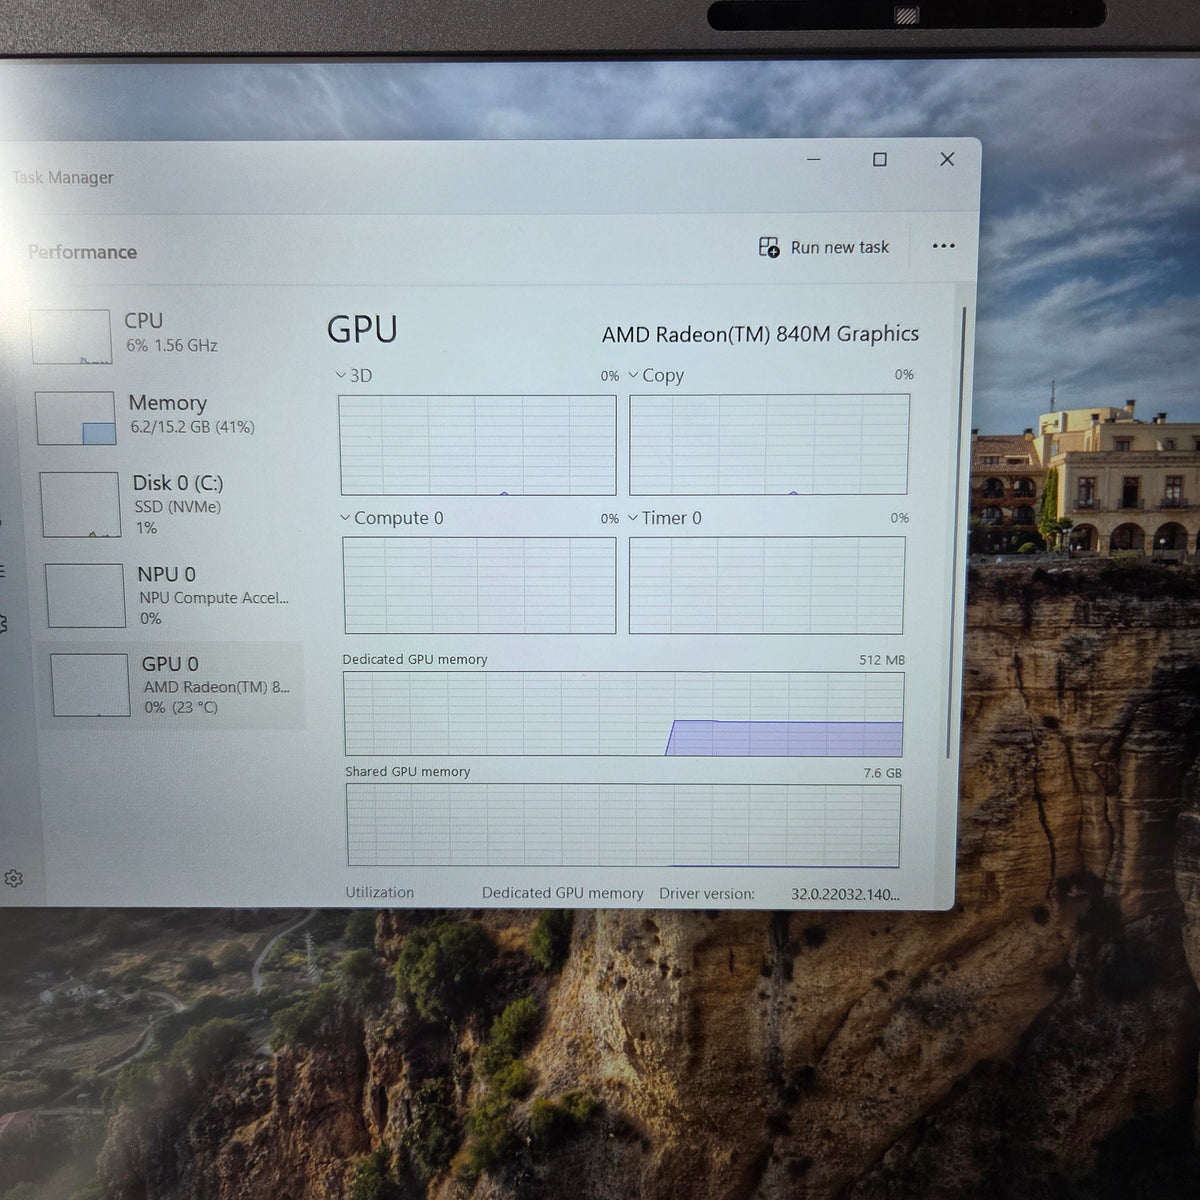
Task: Click the bottom Dedicated GPU memory stat label
Action: [x=563, y=893]
